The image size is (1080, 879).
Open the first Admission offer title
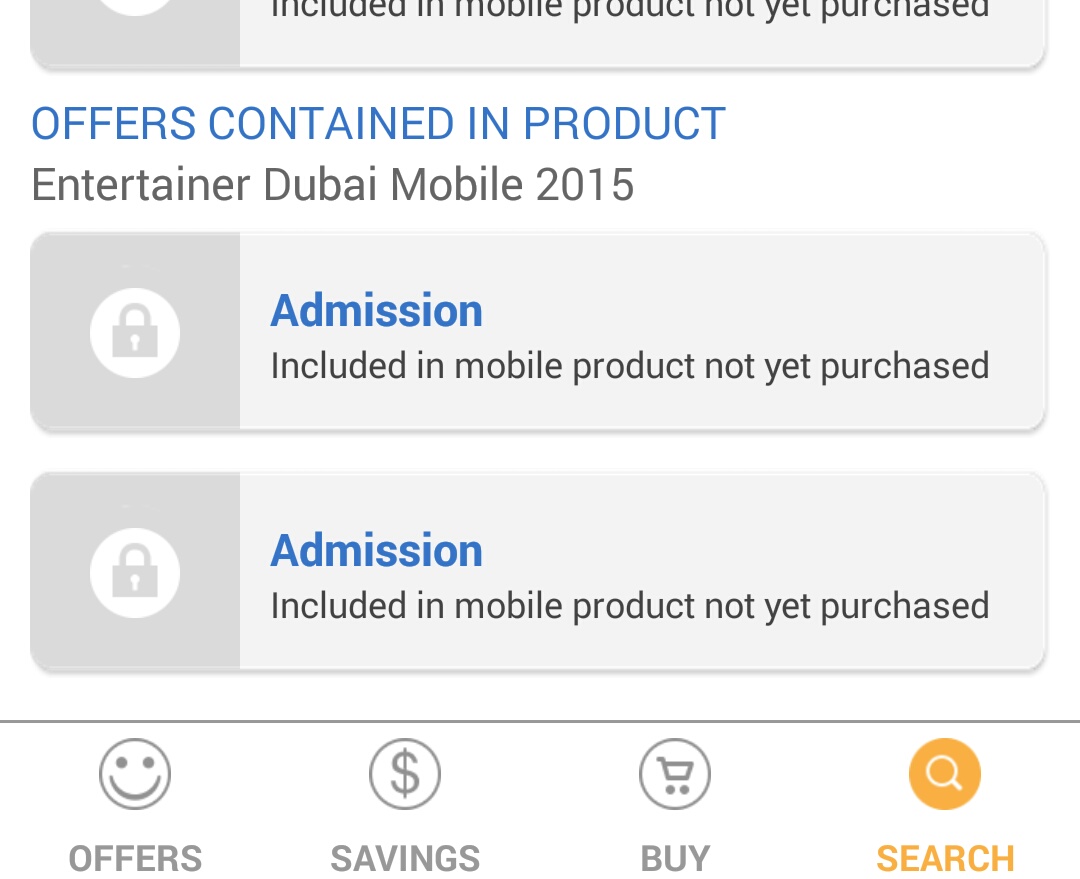pyautogui.click(x=376, y=311)
